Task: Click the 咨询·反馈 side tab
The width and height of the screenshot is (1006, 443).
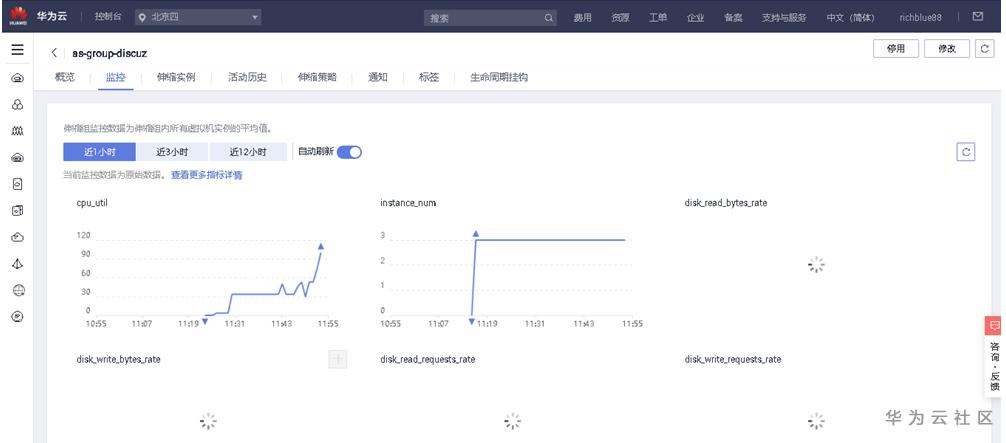Action: pyautogui.click(x=994, y=366)
